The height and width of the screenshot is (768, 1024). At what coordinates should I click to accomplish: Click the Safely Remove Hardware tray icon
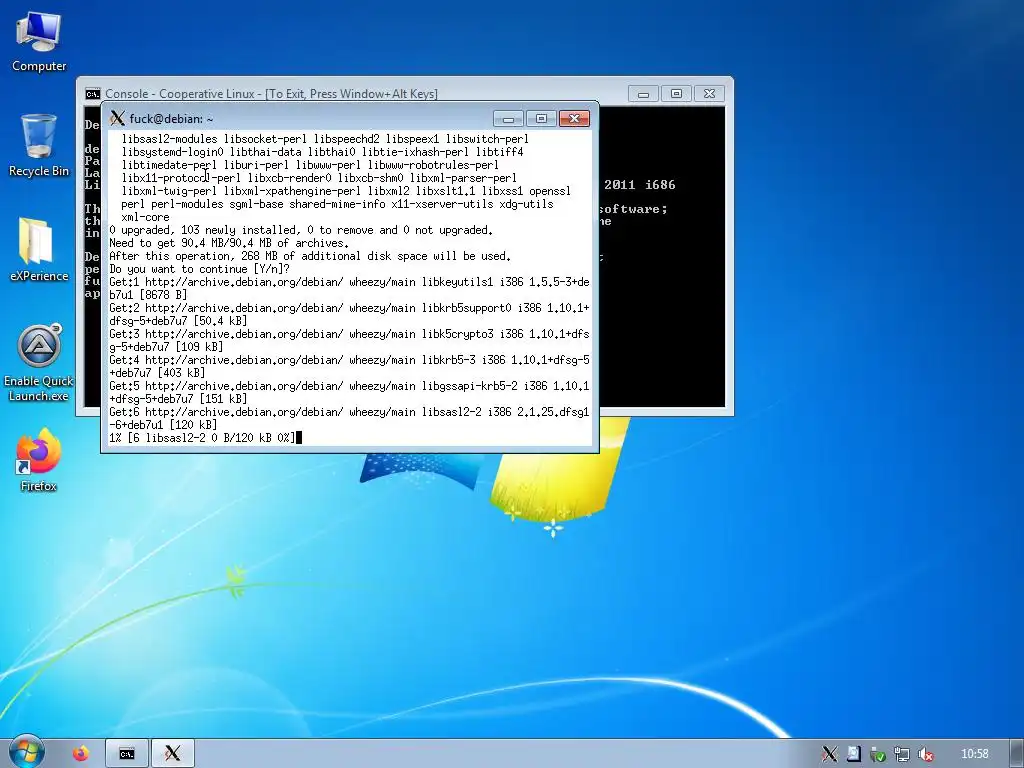coord(878,754)
